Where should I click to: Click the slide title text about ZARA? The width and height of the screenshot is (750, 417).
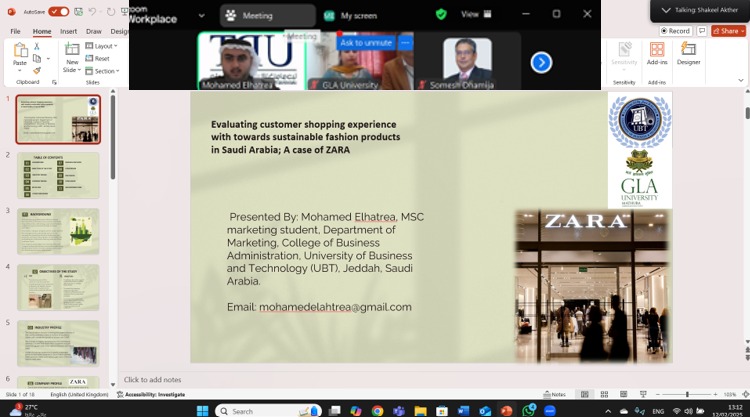305,137
